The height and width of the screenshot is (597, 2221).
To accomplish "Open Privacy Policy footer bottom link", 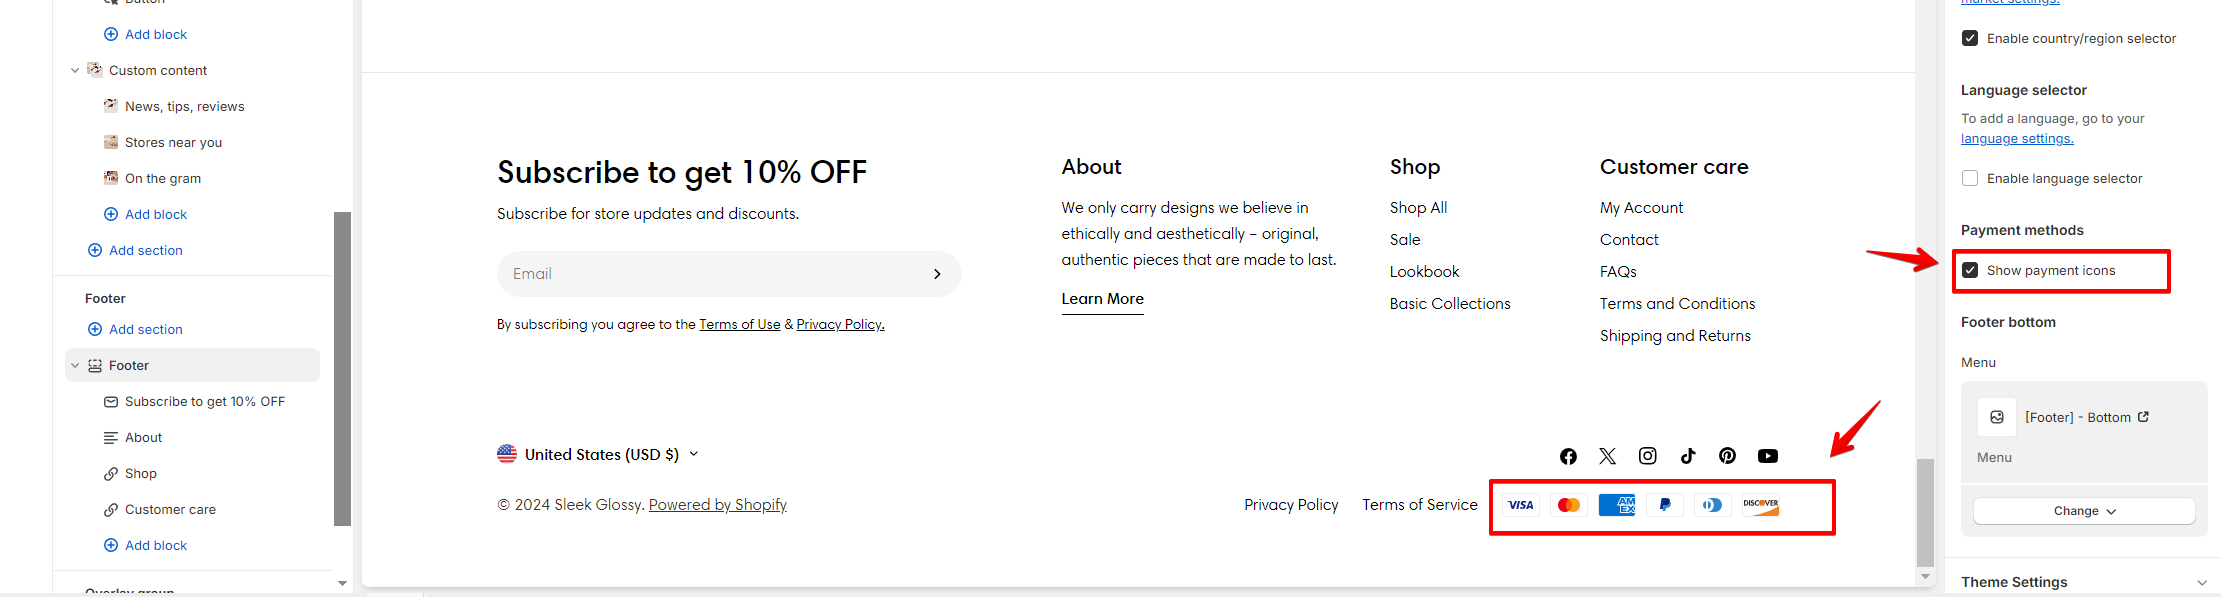I will click(x=1291, y=505).
